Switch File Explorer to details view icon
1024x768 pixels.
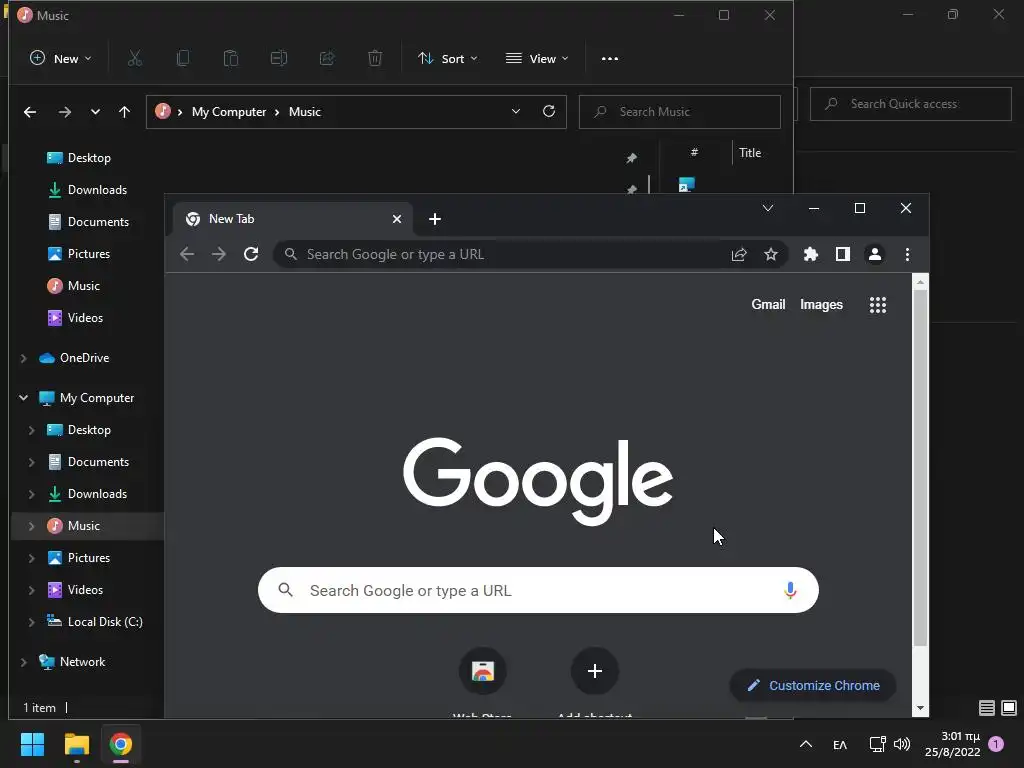[x=987, y=708]
